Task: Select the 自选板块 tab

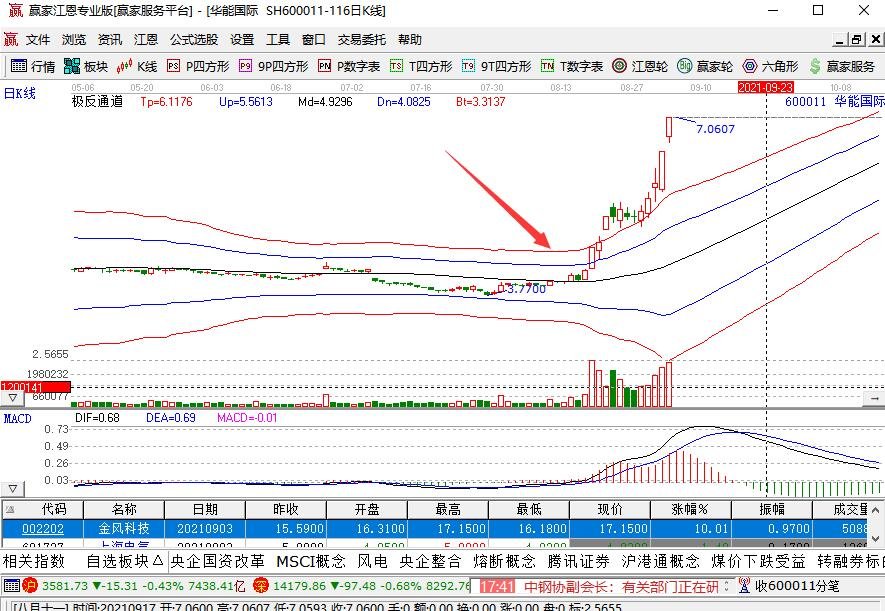Action: (124, 561)
